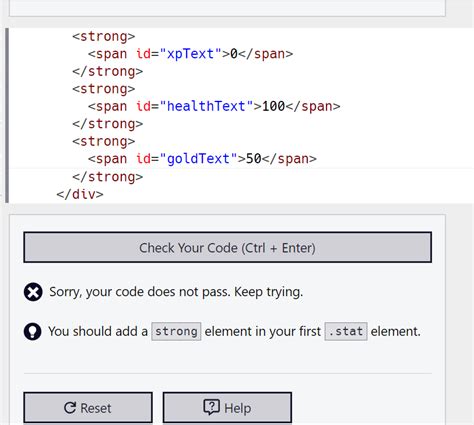This screenshot has height=425, width=474.
Task: Click the Reset button
Action: (x=88, y=408)
